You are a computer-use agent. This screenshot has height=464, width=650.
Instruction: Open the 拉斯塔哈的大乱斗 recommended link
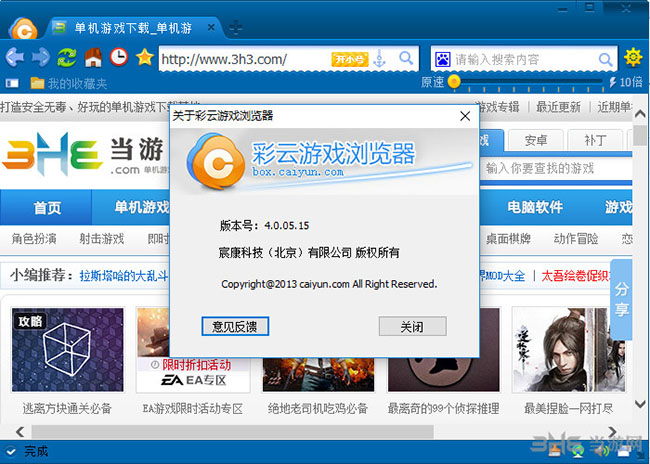(124, 276)
